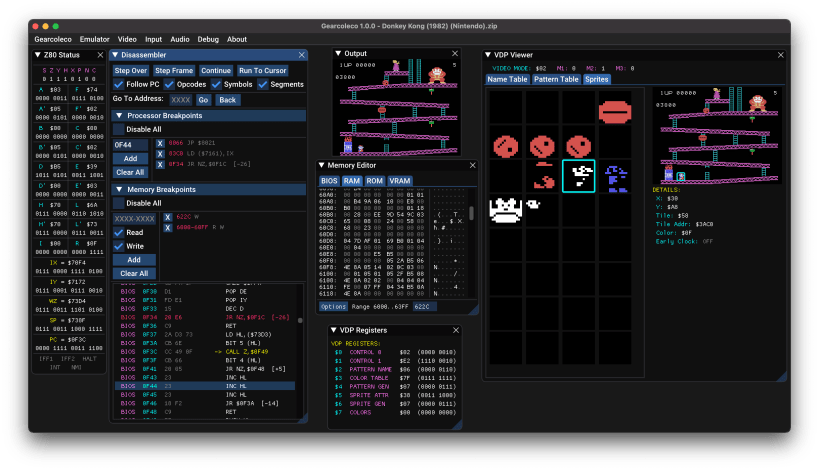The width and height of the screenshot is (819, 470).
Task: Click the Go To Address input field
Action: coord(181,100)
